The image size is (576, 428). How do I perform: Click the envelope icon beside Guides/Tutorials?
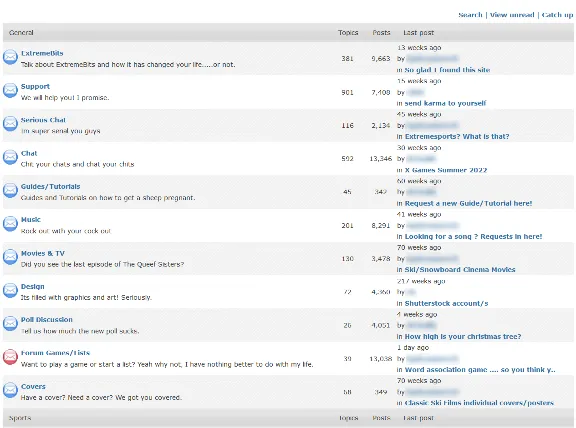pos(10,190)
